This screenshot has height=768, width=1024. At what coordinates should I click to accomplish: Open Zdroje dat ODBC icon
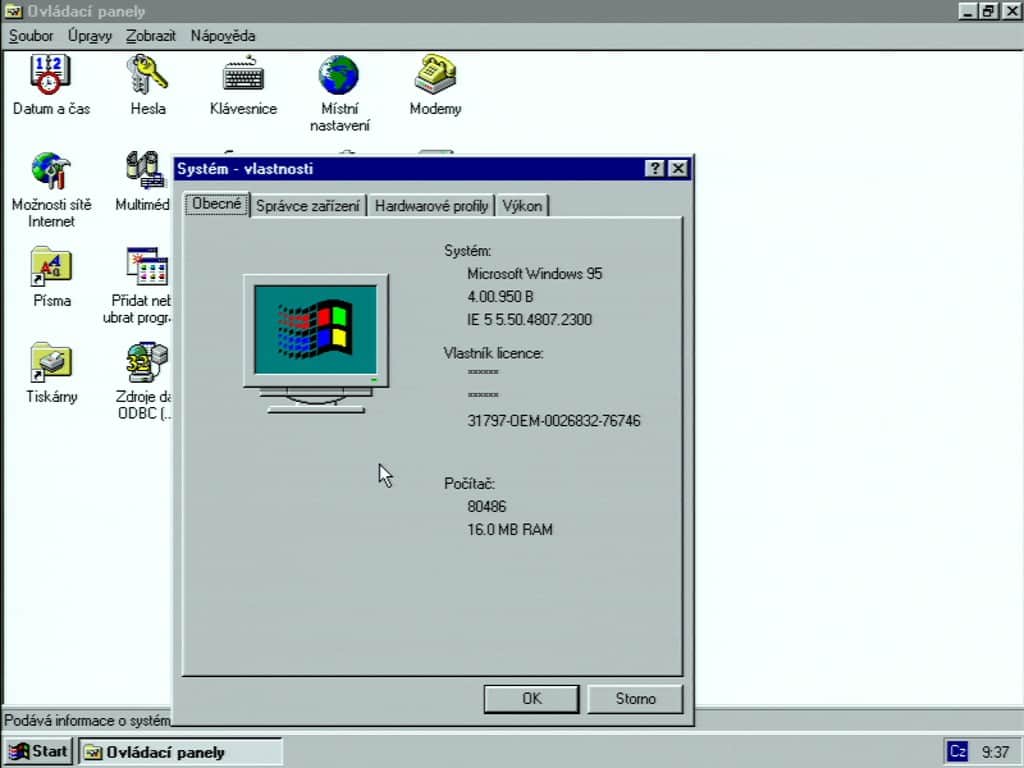[147, 362]
